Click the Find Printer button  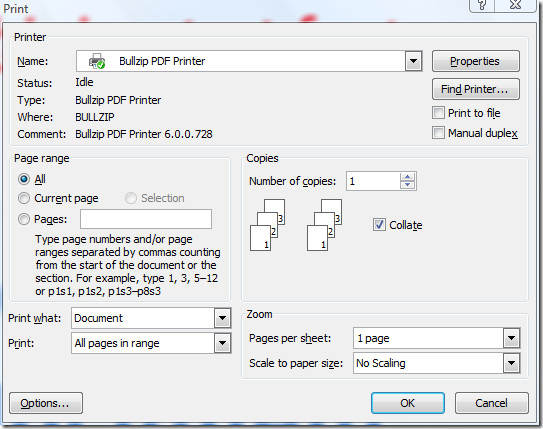coord(475,89)
